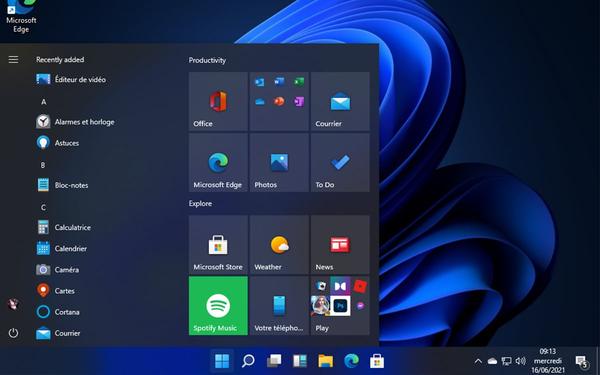Image resolution: width=600 pixels, height=375 pixels.
Task: Open Microsoft Store from the taskbar
Action: coord(377,360)
